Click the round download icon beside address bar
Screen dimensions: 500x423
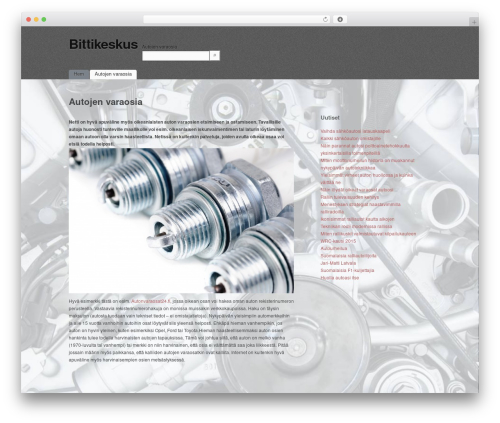340,19
